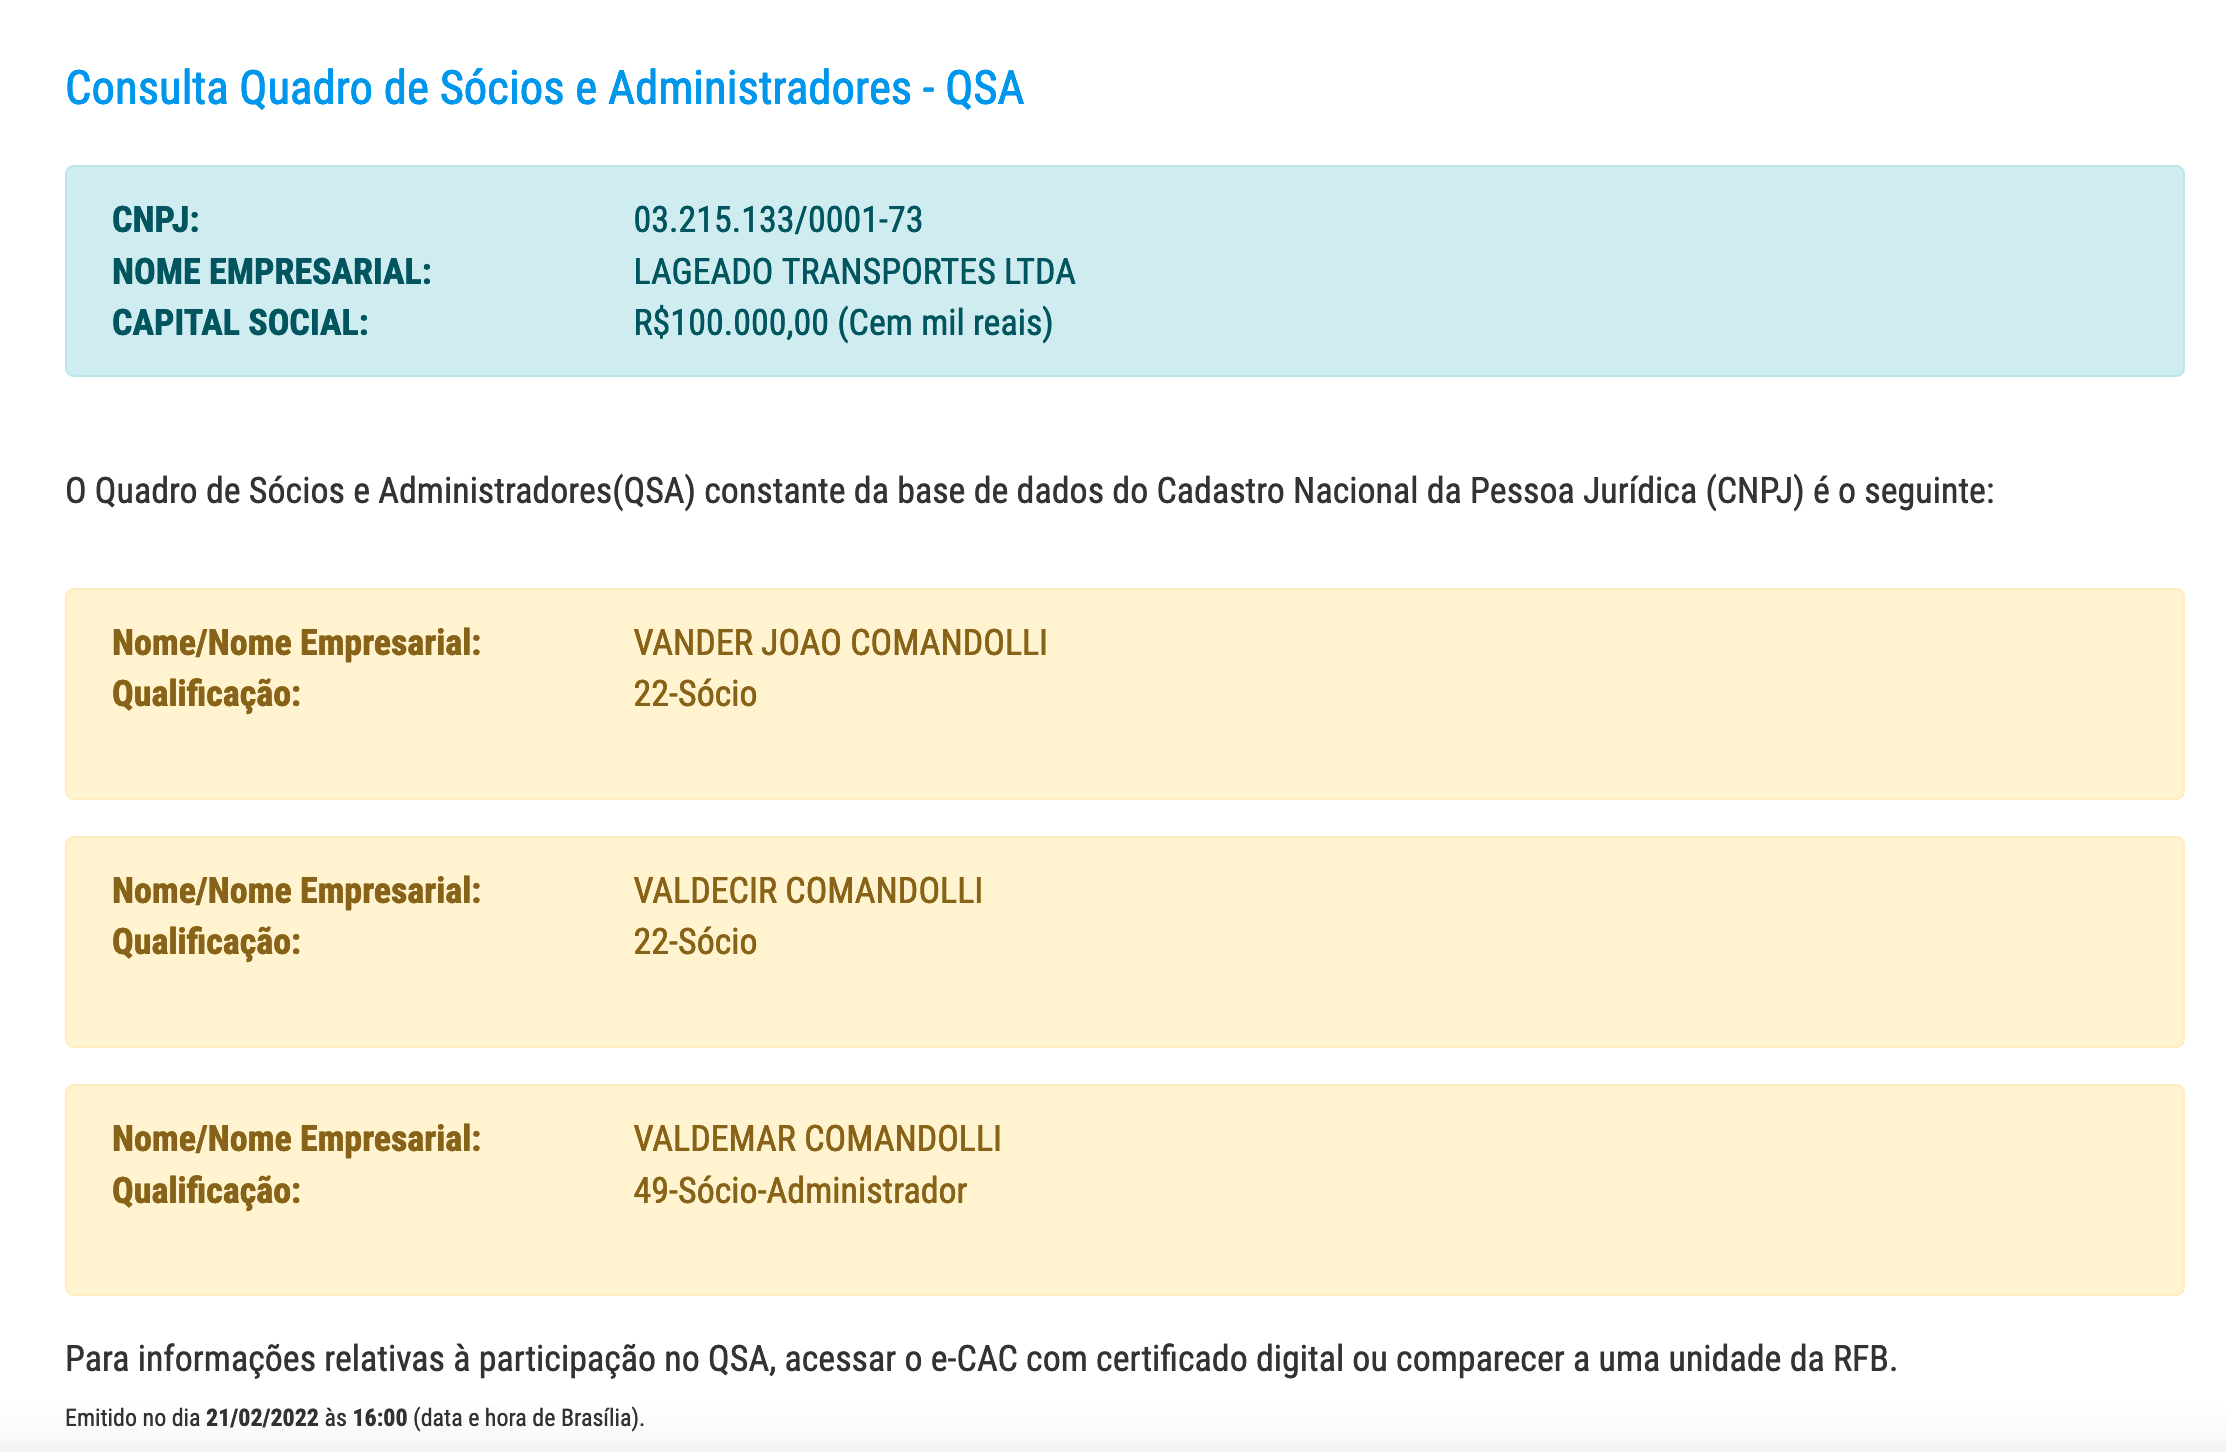The width and height of the screenshot is (2226, 1452).
Task: Click 49-Sócio-Administrador qualification text
Action: pyautogui.click(x=800, y=1190)
